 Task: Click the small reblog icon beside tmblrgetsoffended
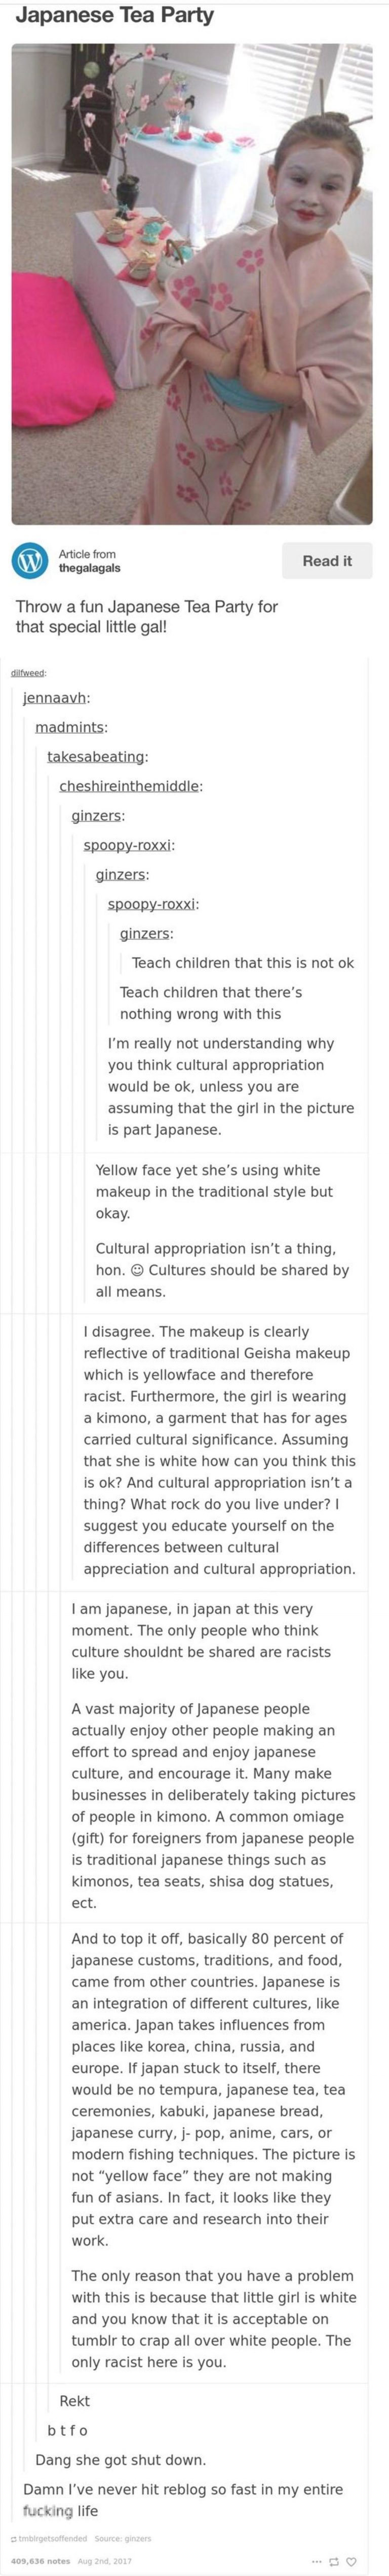pos(13,2538)
